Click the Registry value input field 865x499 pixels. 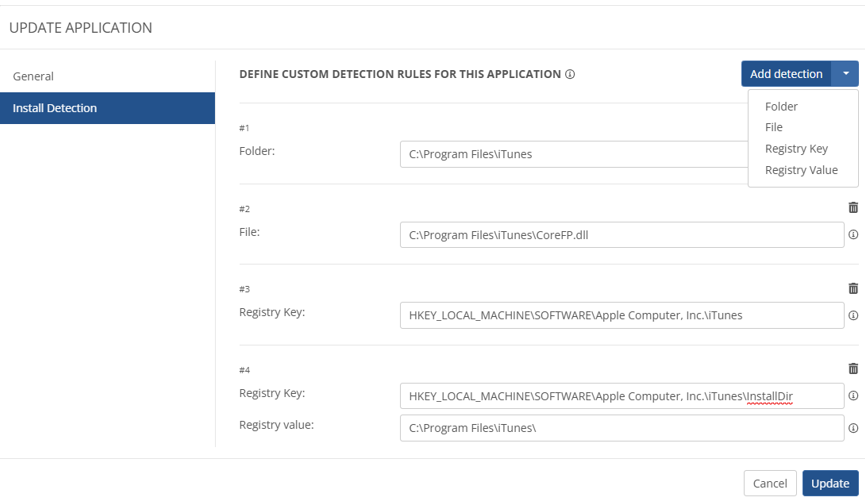coord(620,428)
